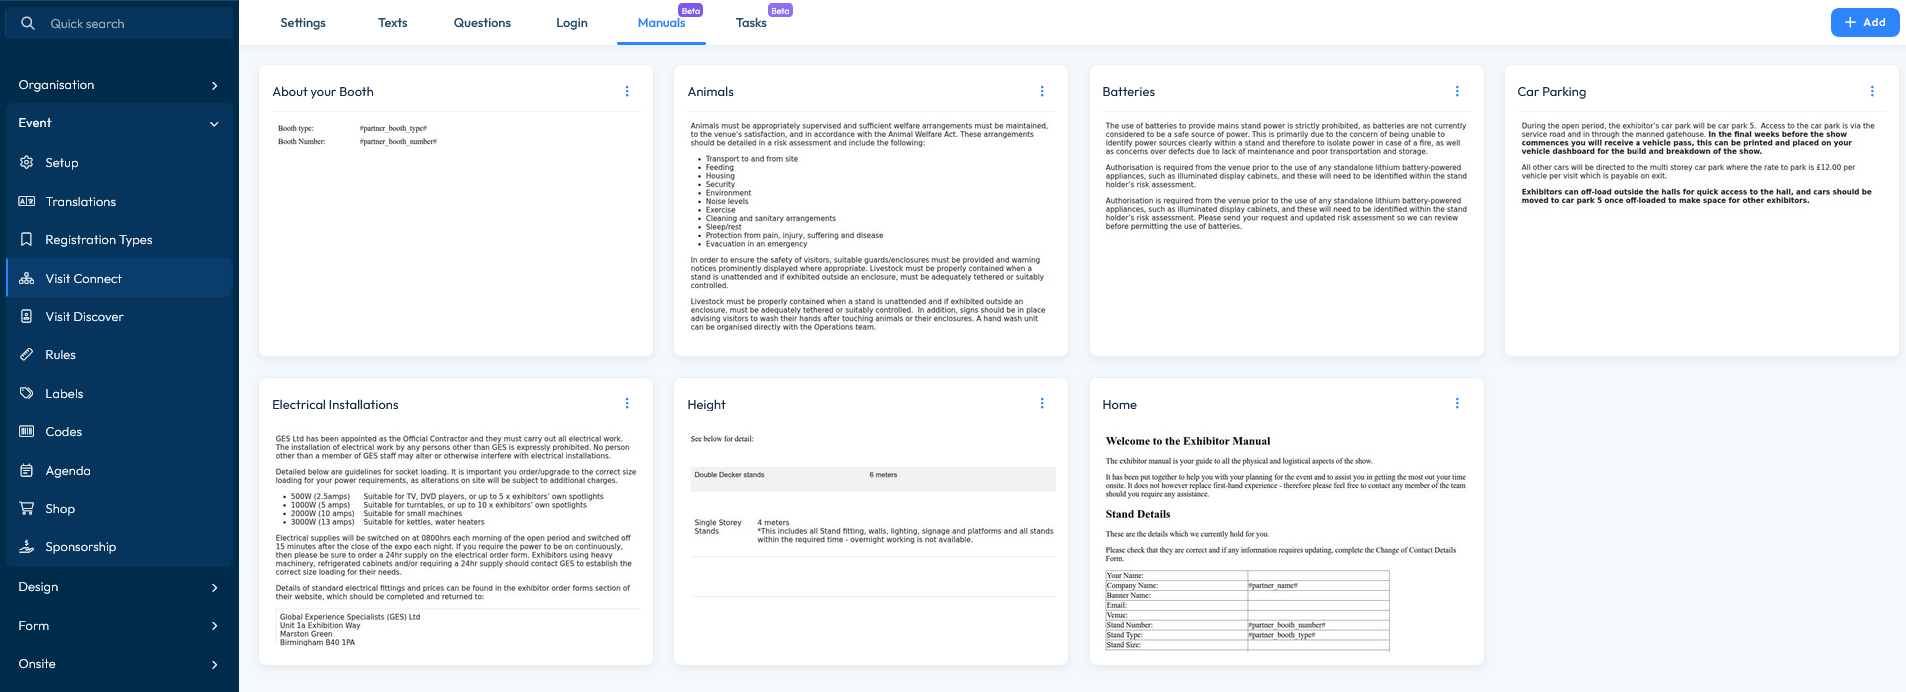Image resolution: width=1906 pixels, height=692 pixels.
Task: Open About your Booth options menu
Action: [627, 91]
